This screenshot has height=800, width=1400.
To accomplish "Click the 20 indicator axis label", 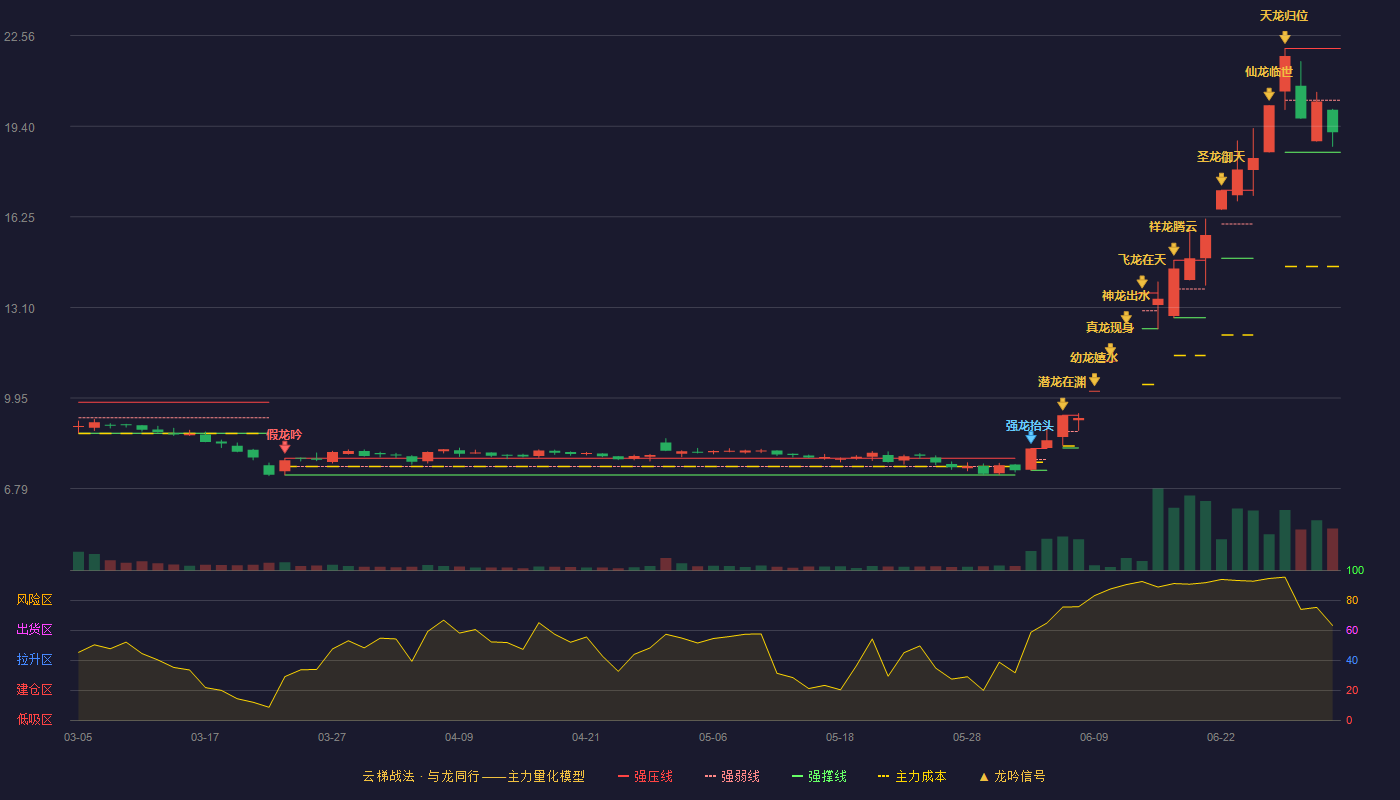I will [1352, 690].
